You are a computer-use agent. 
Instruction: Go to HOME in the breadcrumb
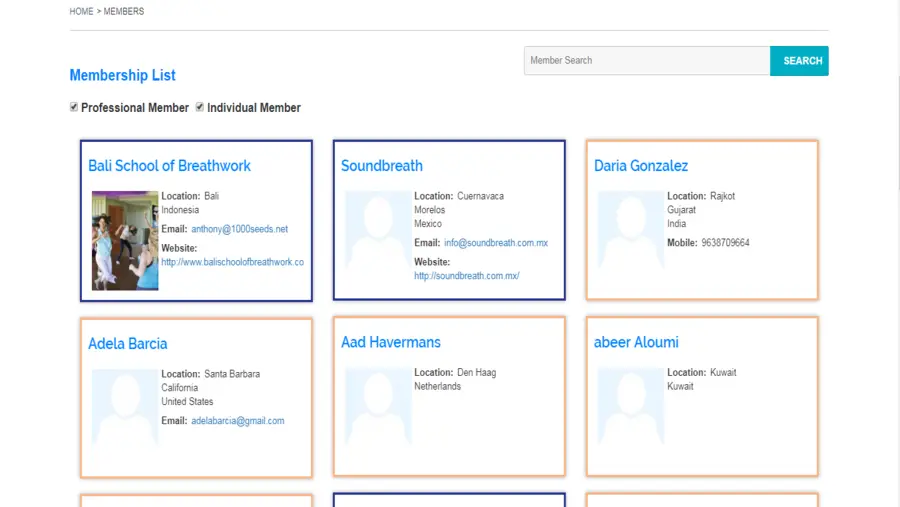81,12
